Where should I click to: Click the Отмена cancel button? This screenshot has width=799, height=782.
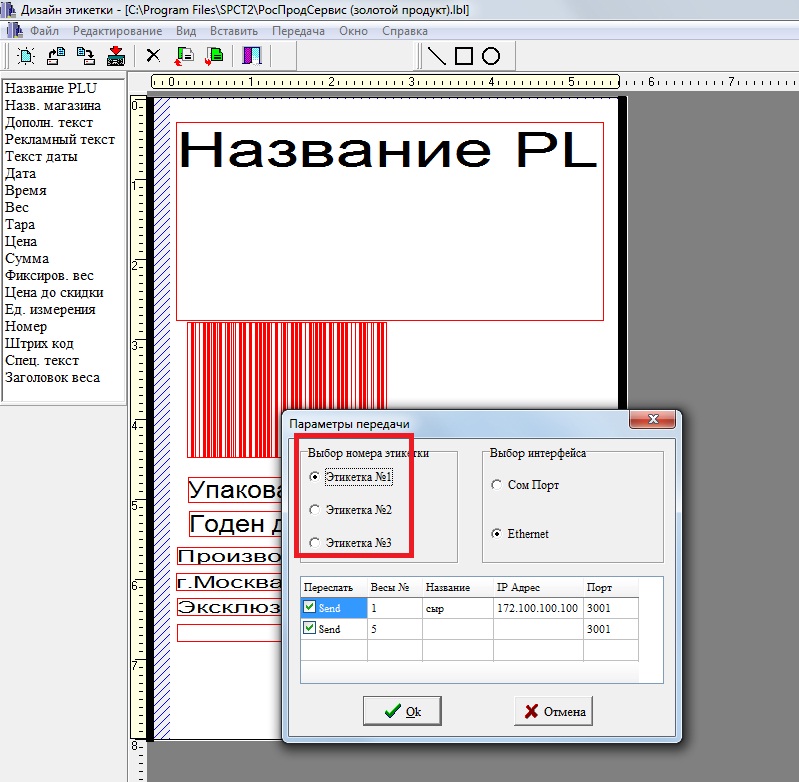[x=553, y=712]
